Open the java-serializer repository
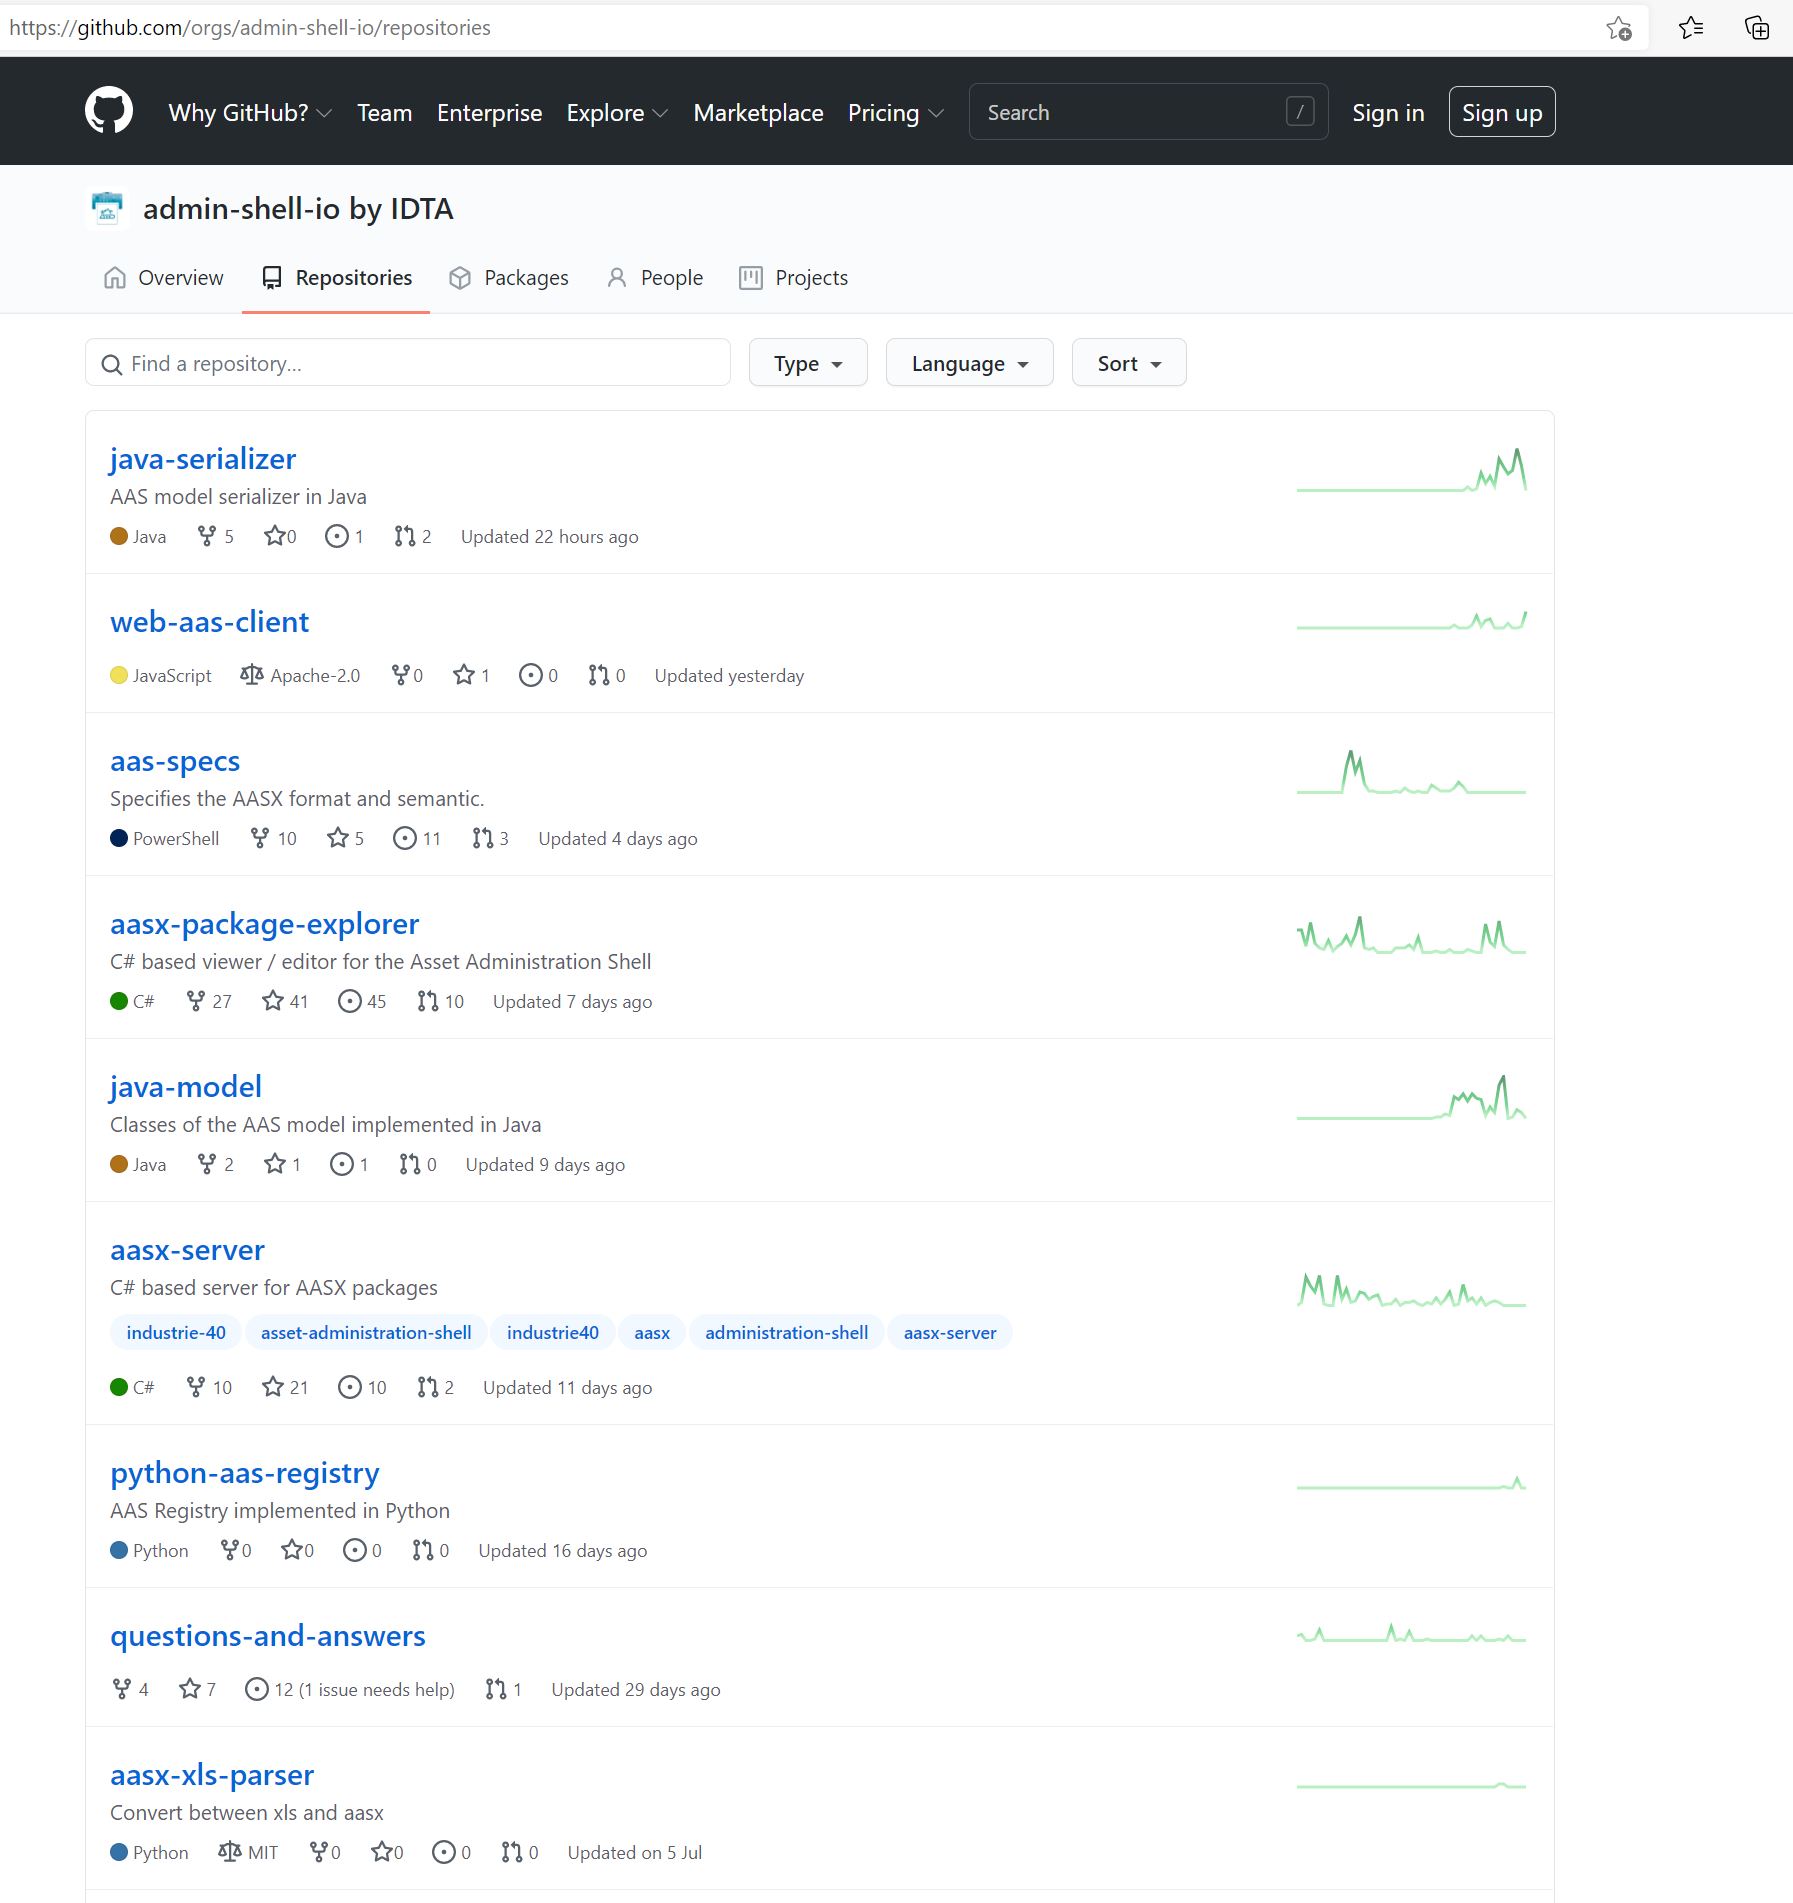This screenshot has width=1793, height=1903. click(x=203, y=459)
